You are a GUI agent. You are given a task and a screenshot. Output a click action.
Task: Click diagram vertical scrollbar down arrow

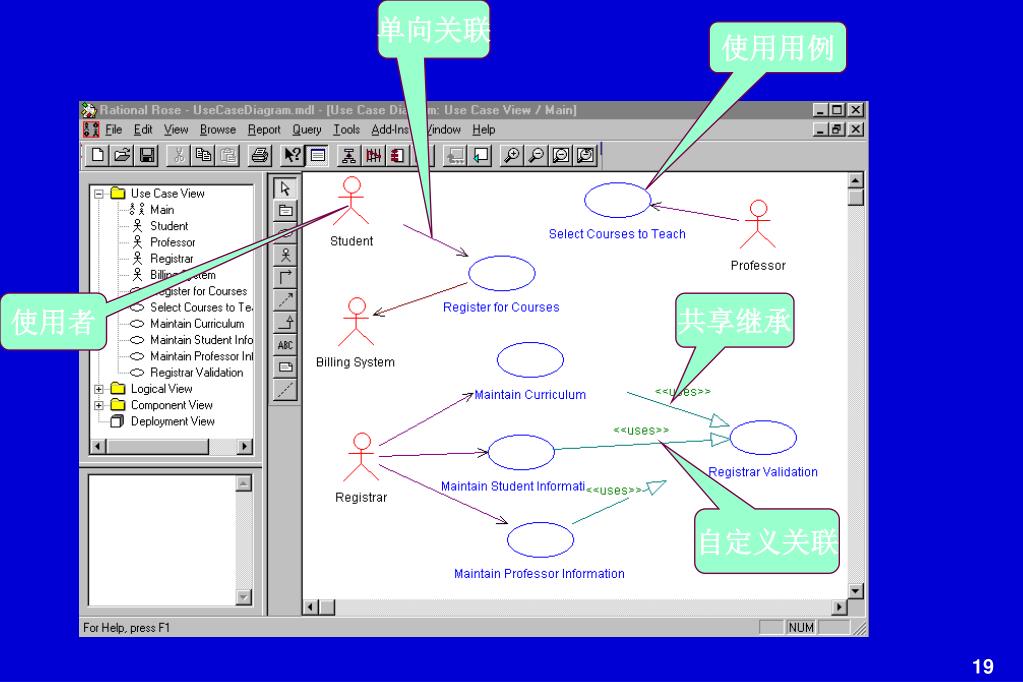pyautogui.click(x=856, y=591)
